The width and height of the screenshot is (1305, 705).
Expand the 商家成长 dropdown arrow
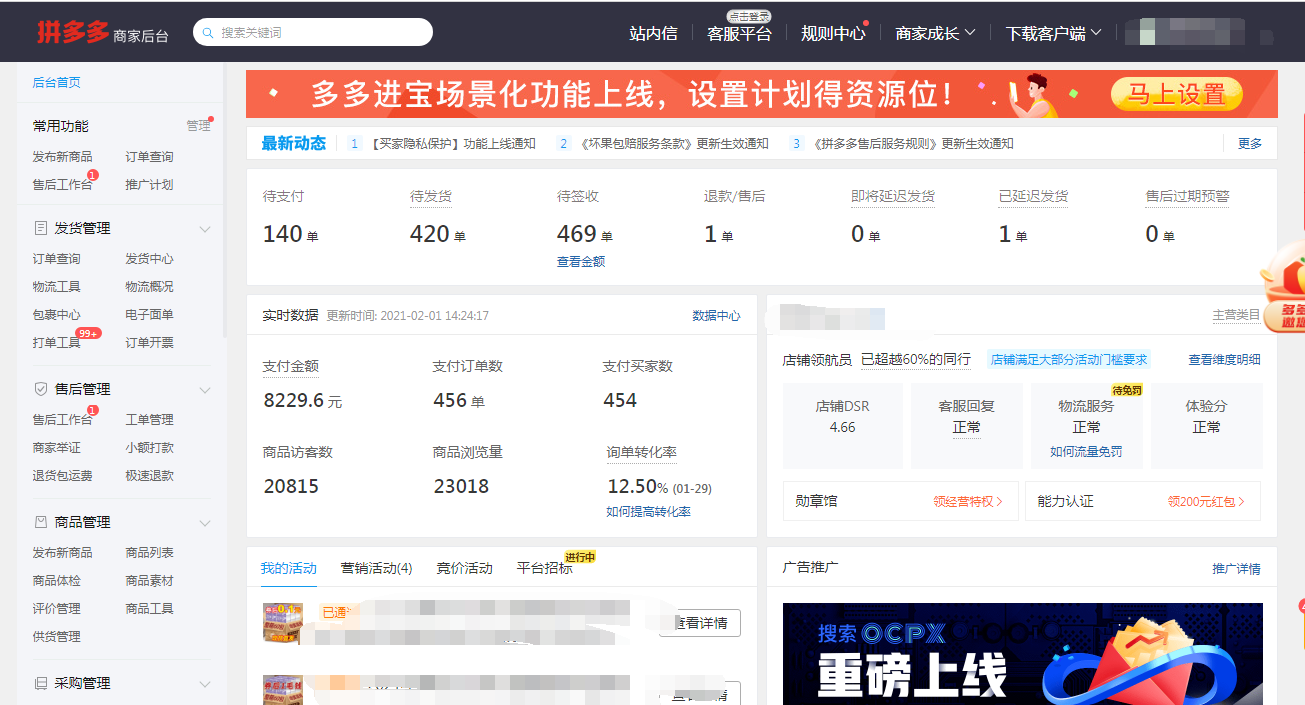coord(970,32)
